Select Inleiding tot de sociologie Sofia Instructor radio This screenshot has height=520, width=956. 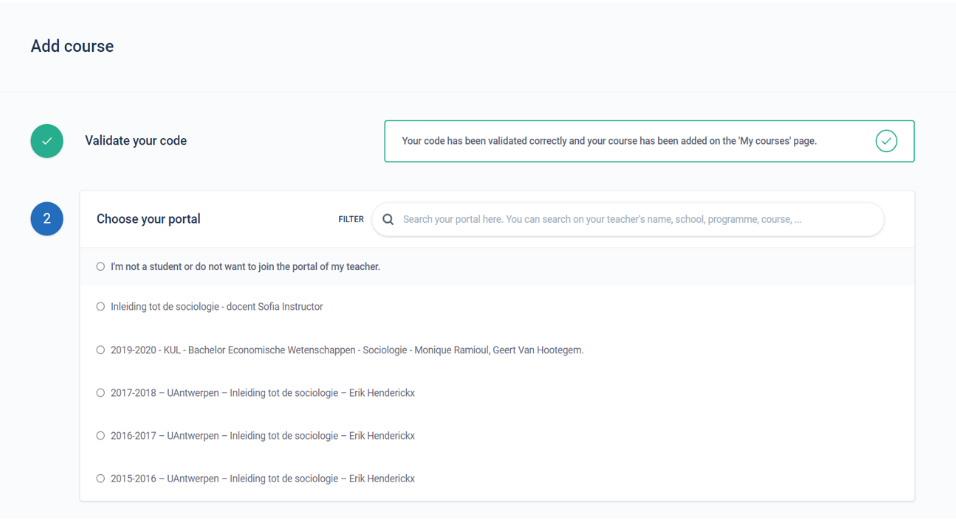coord(101,307)
